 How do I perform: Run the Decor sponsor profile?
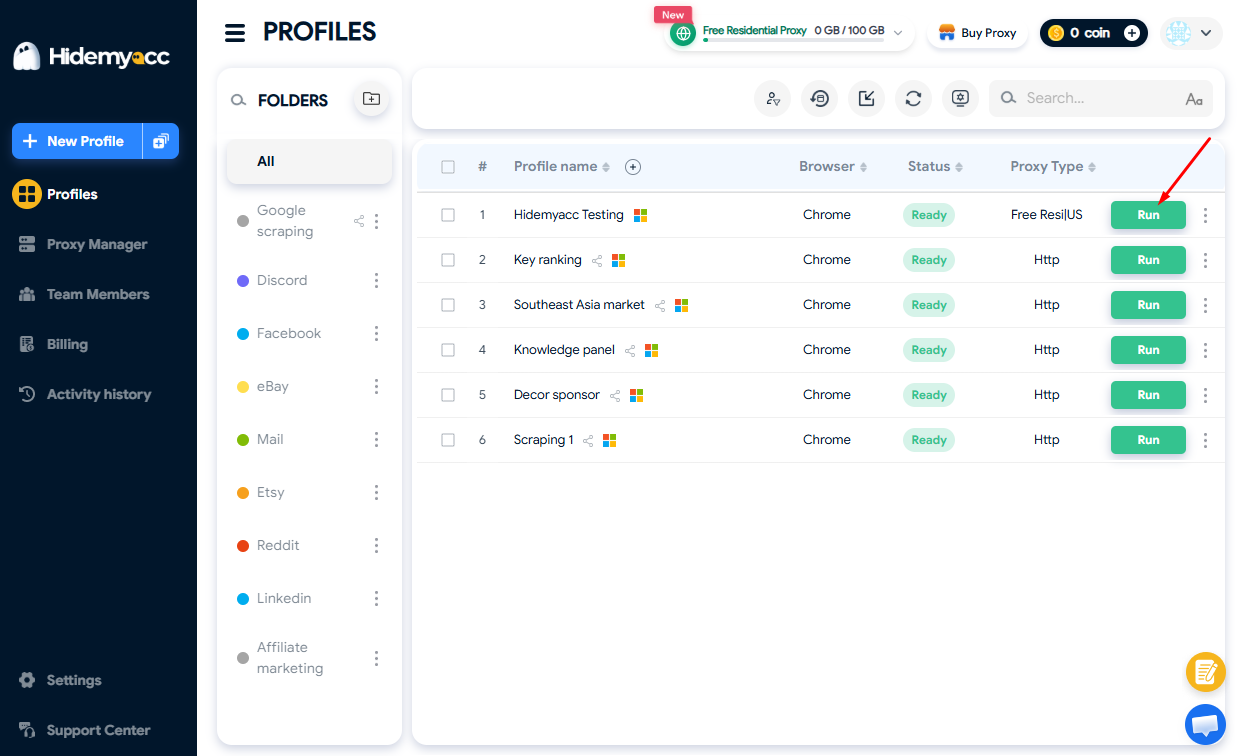1148,395
